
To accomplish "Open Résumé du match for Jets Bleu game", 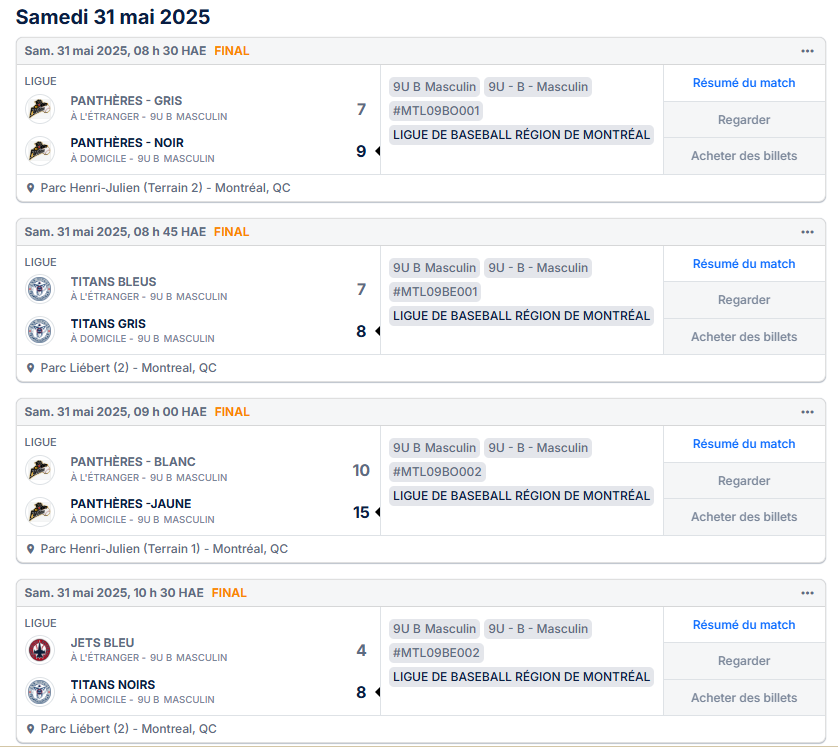I will click(744, 625).
